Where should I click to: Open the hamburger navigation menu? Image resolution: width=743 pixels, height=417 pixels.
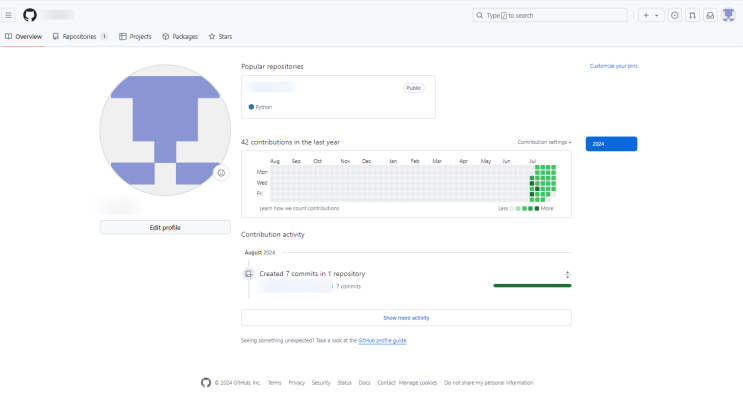coord(9,15)
